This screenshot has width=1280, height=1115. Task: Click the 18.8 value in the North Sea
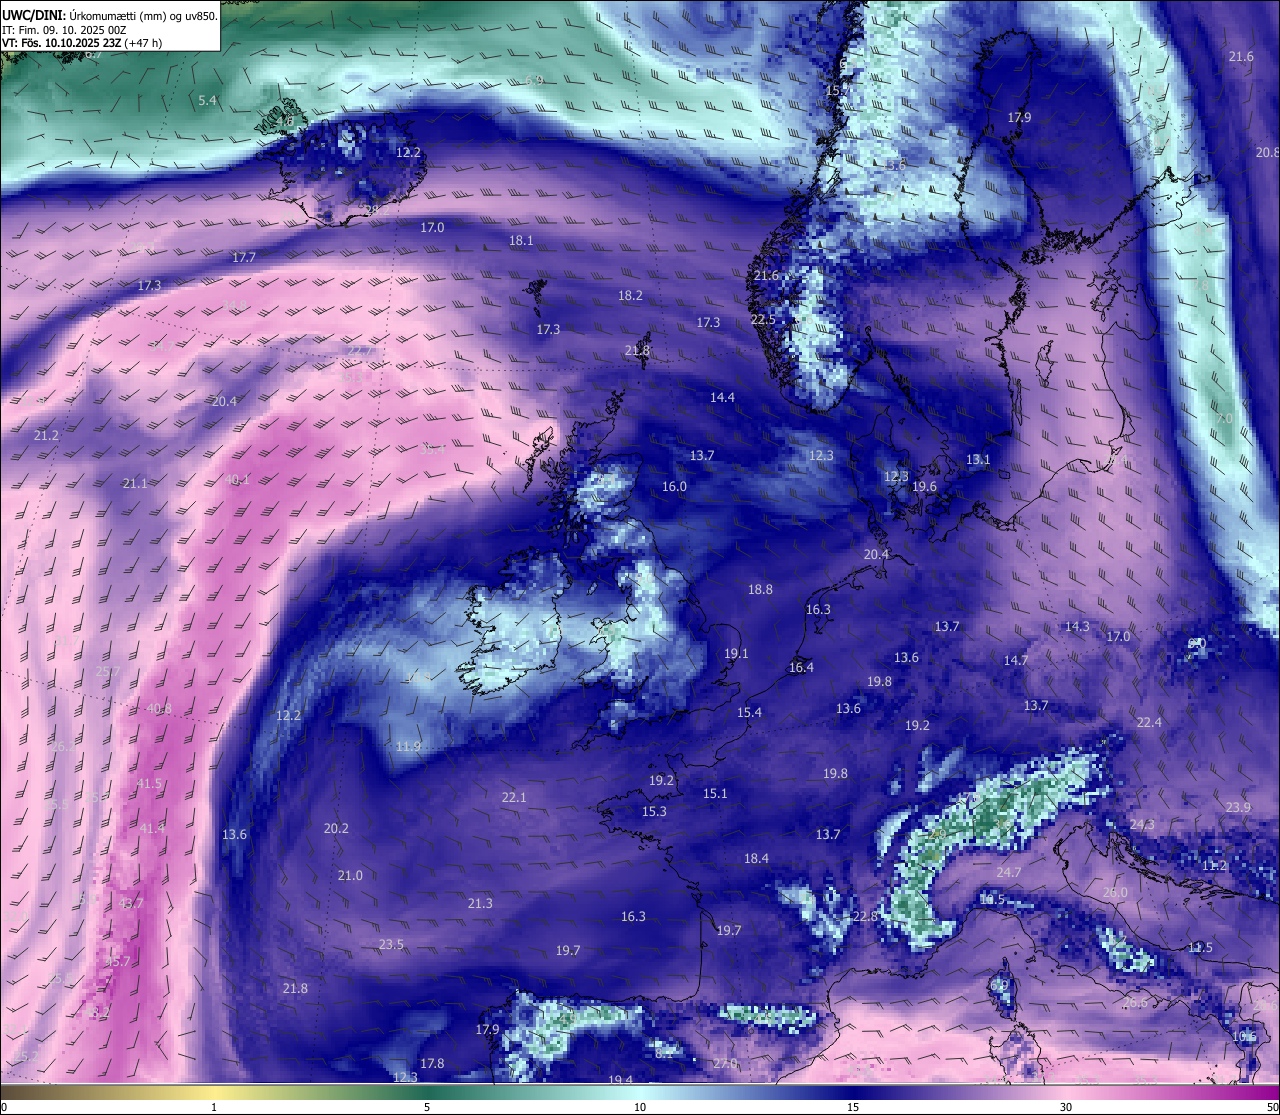(x=760, y=589)
